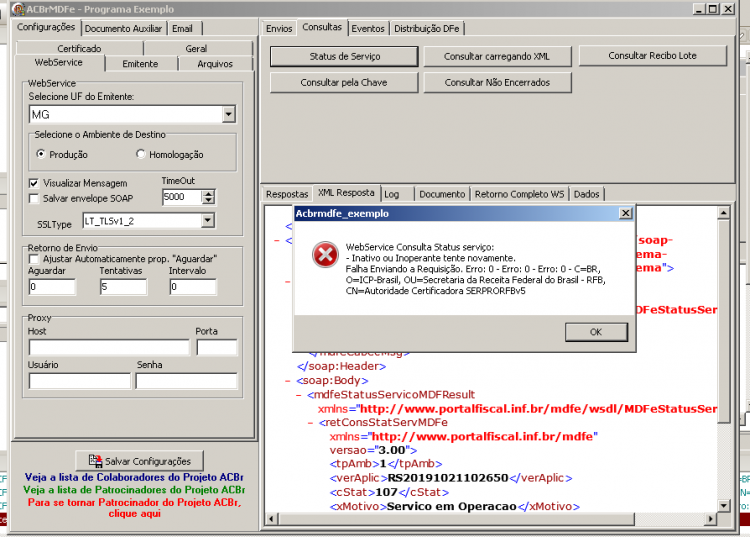This screenshot has height=537, width=750.
Task: Click the Intervalo input field
Action: pyautogui.click(x=193, y=287)
